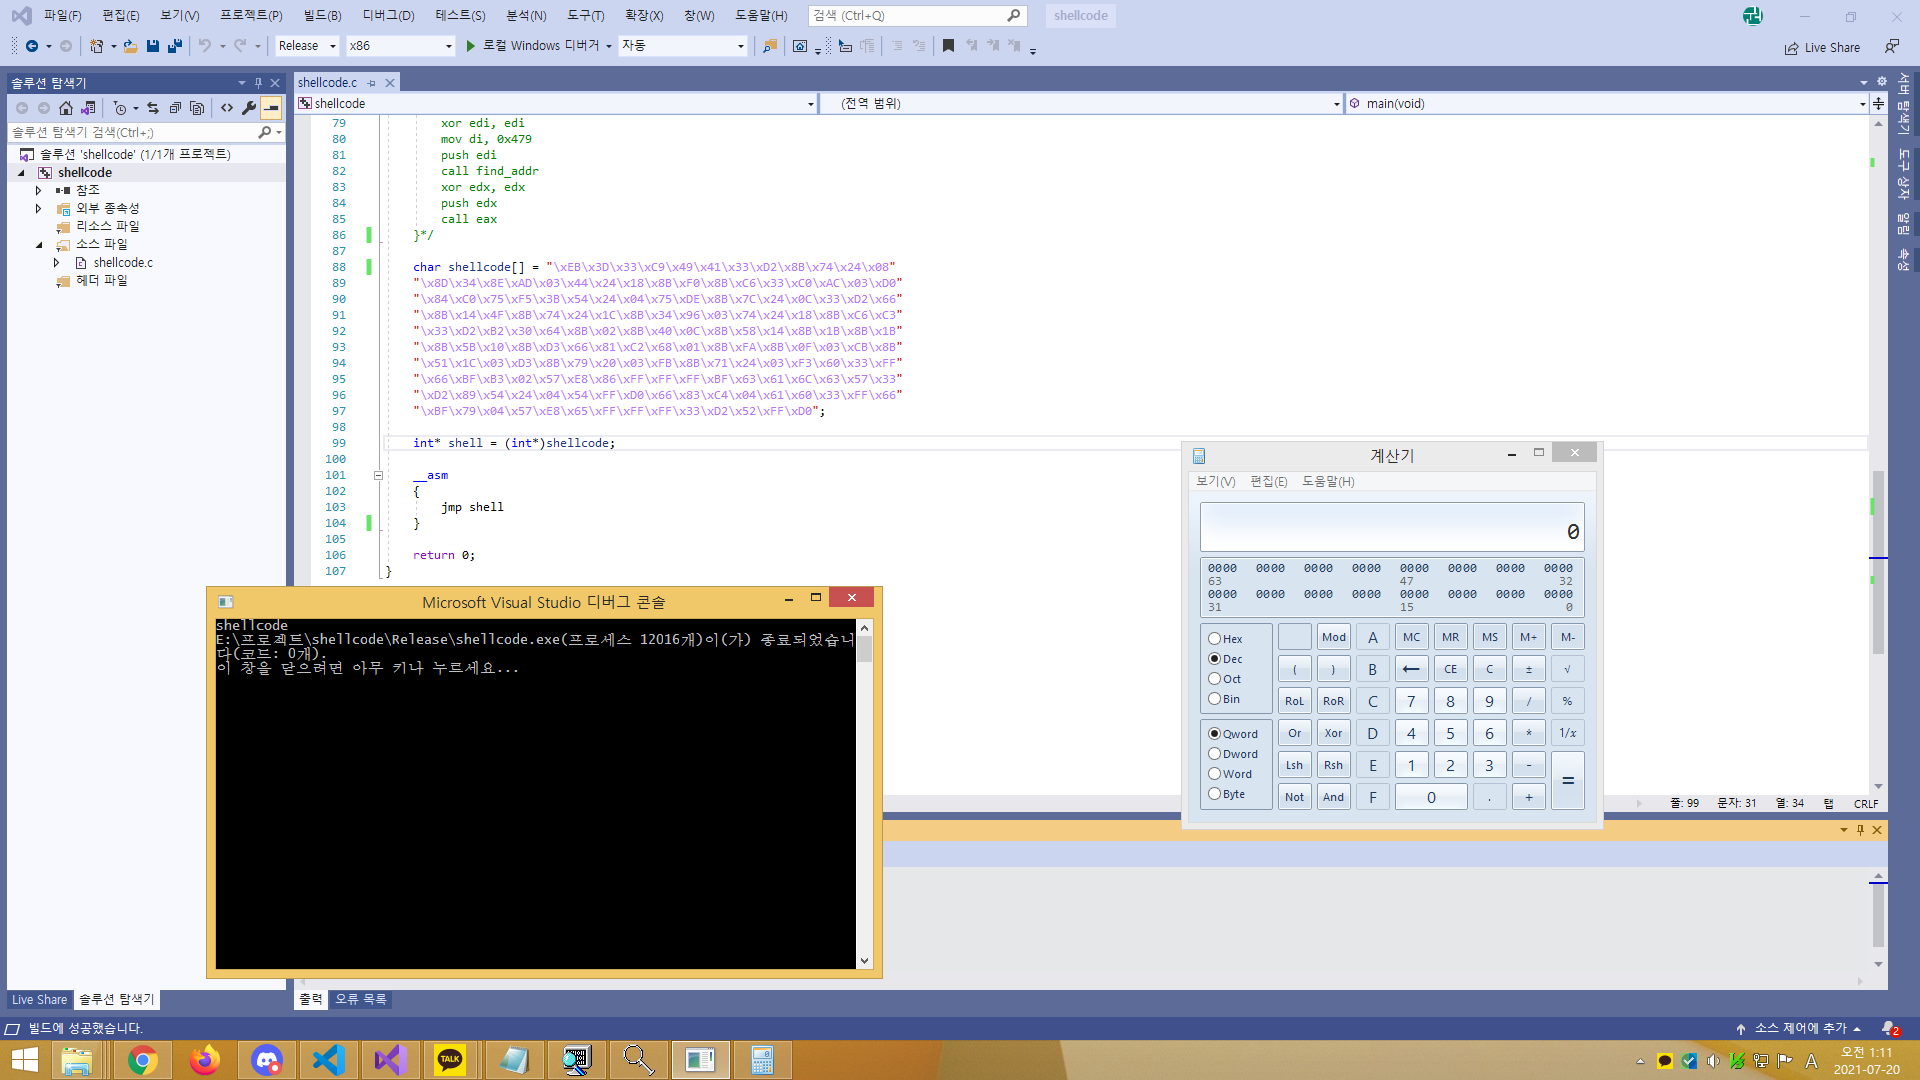Image resolution: width=1920 pixels, height=1080 pixels.
Task: Open the Release configuration dropdown
Action: click(x=307, y=46)
